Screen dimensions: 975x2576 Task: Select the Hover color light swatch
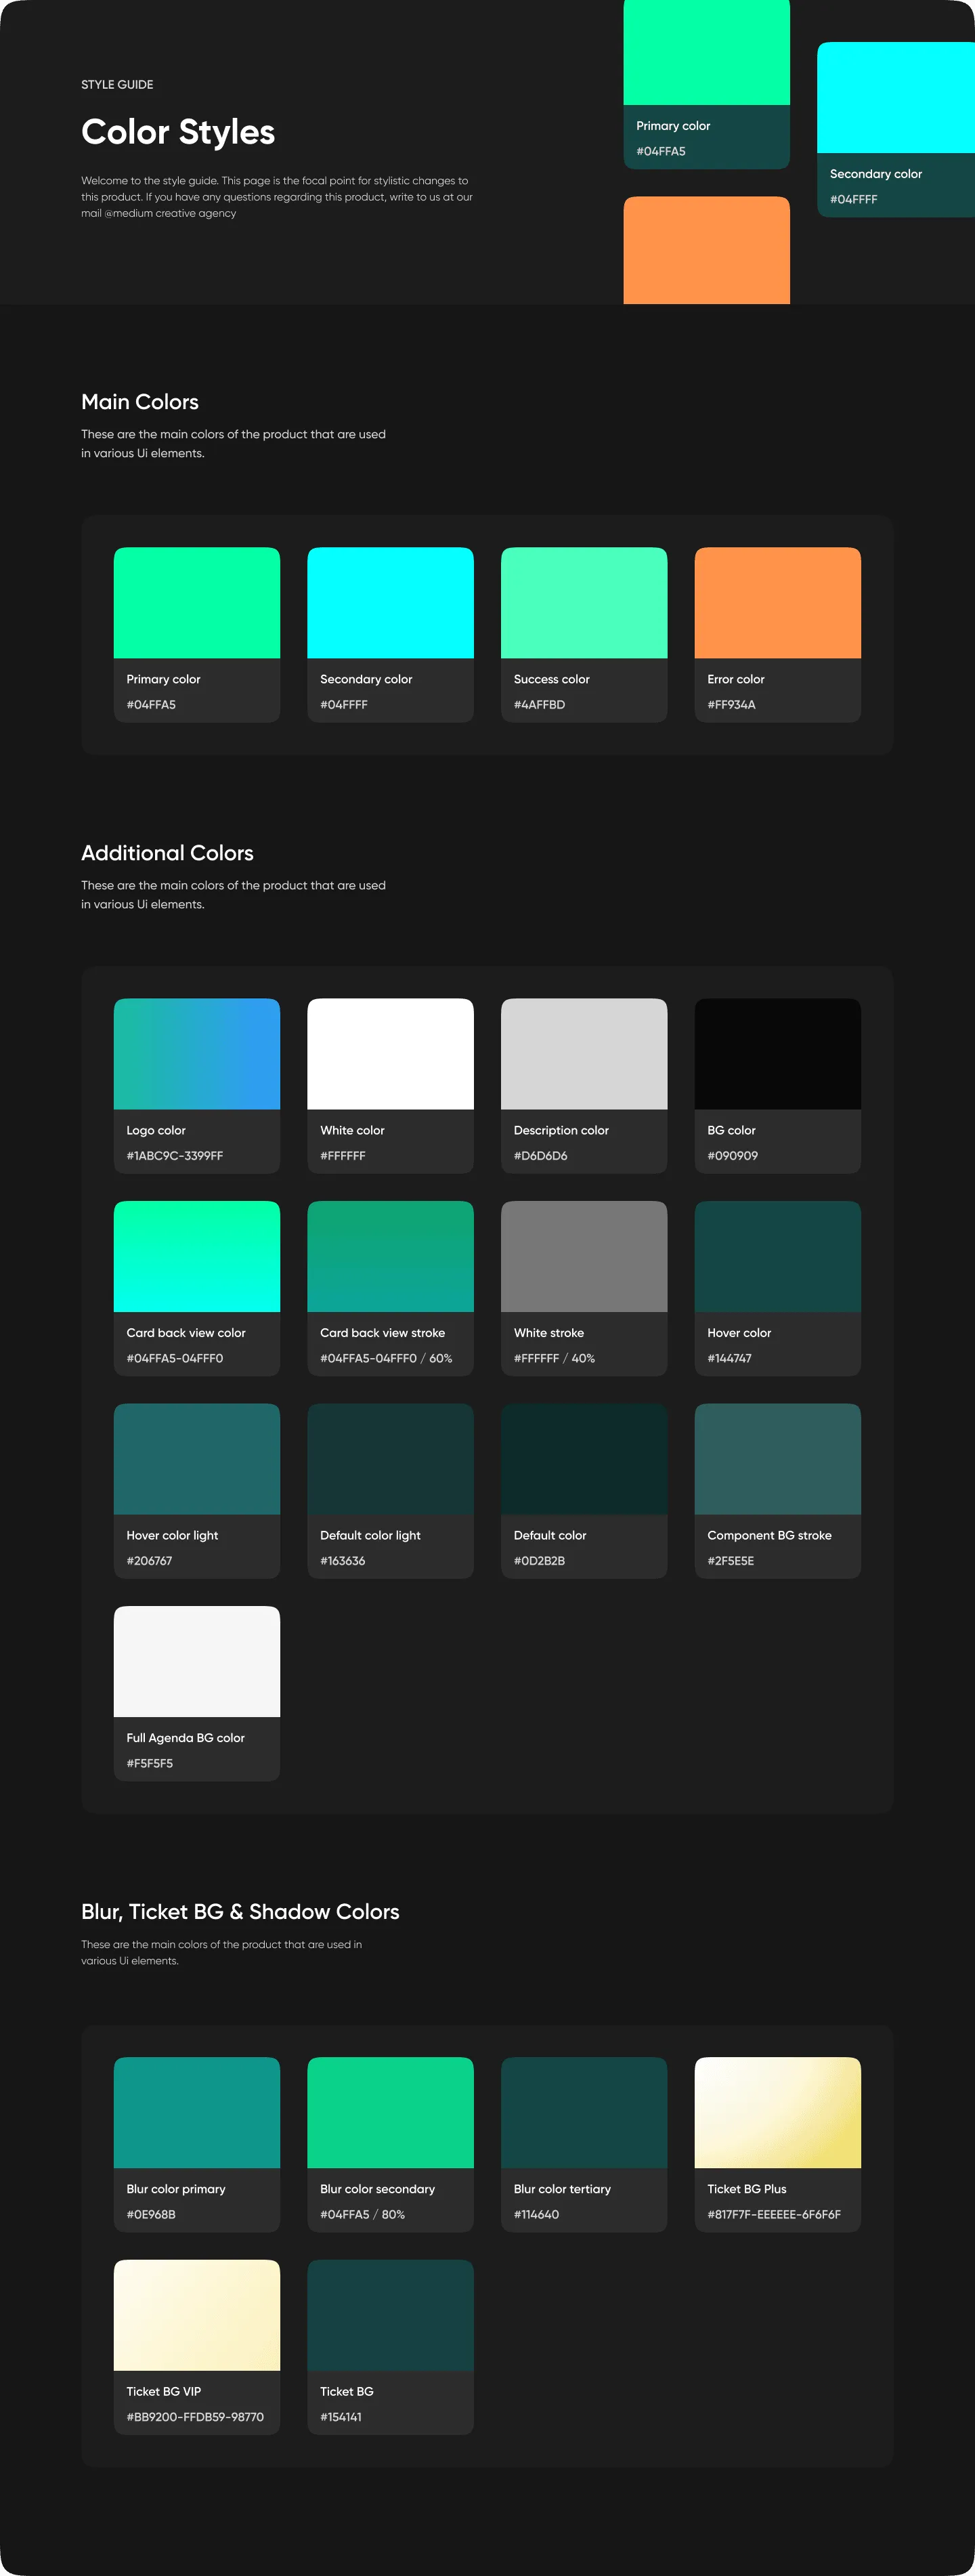[196, 1459]
